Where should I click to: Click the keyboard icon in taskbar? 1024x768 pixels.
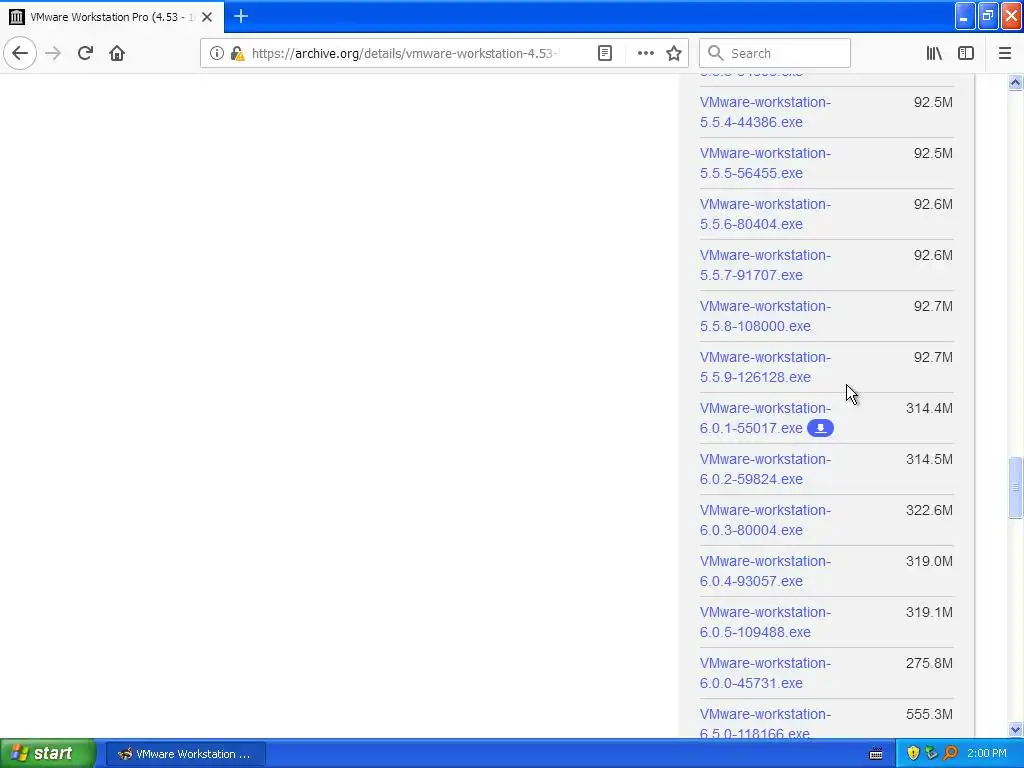pyautogui.click(x=876, y=754)
